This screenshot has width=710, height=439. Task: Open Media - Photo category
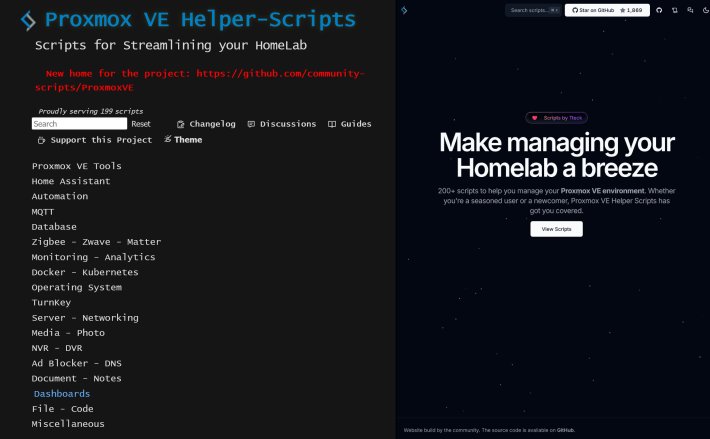(x=68, y=333)
